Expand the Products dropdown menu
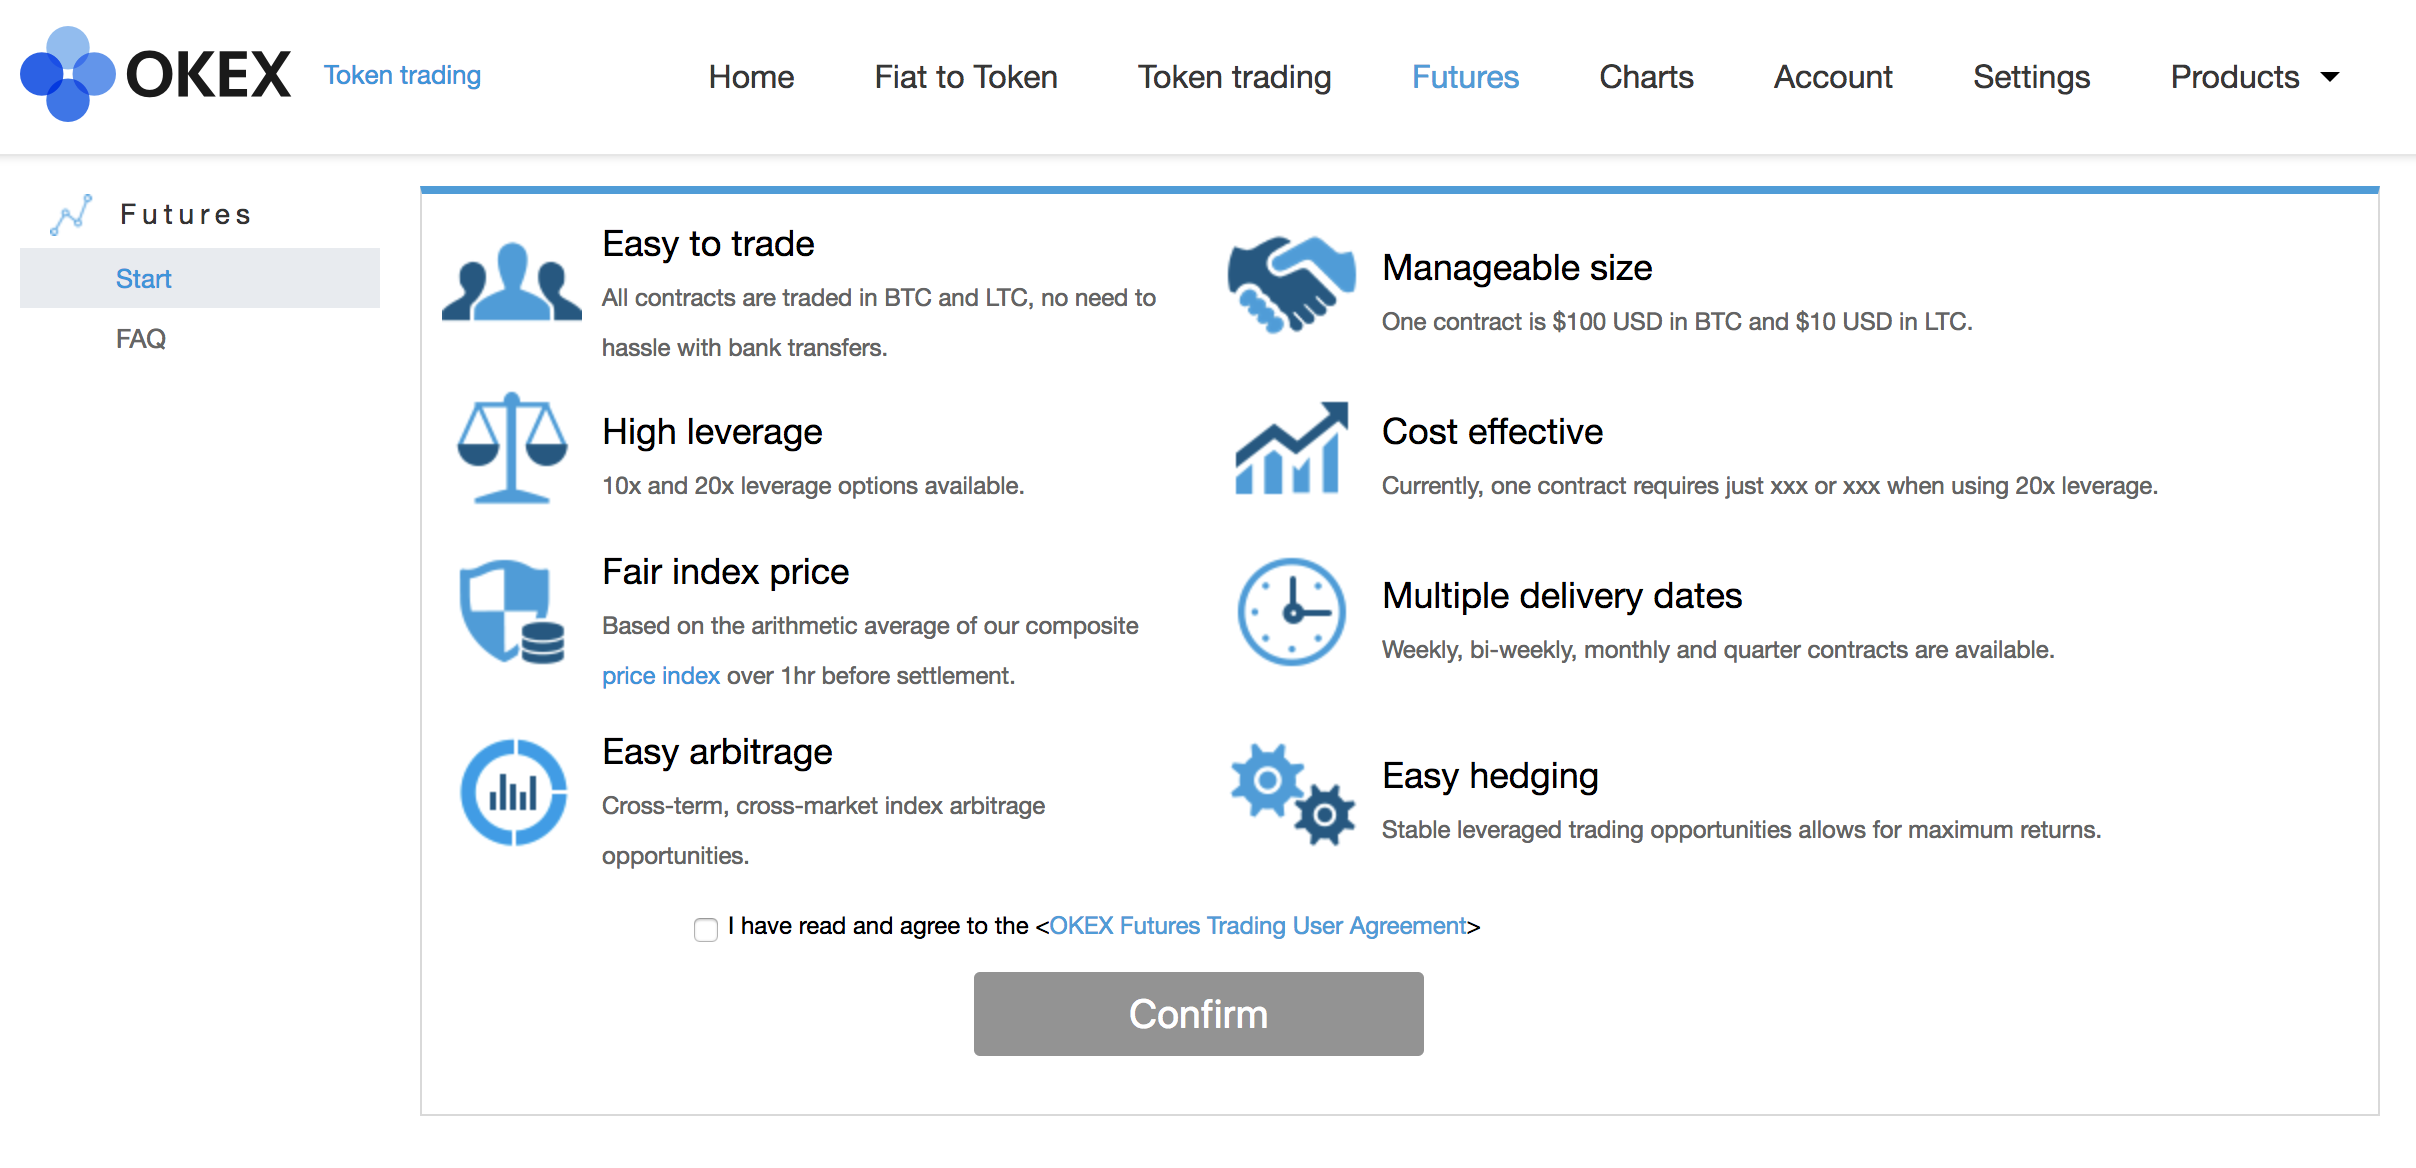 coord(2254,77)
